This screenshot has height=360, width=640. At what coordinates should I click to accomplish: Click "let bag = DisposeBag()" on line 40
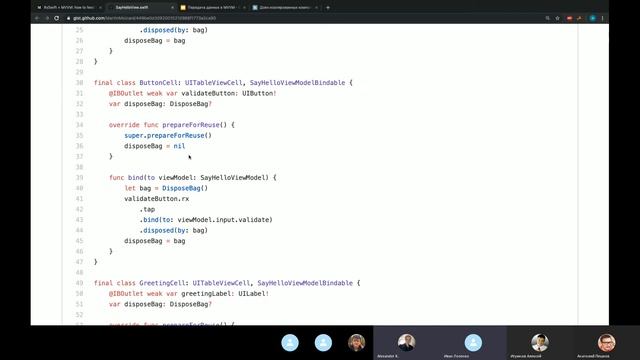coord(166,188)
